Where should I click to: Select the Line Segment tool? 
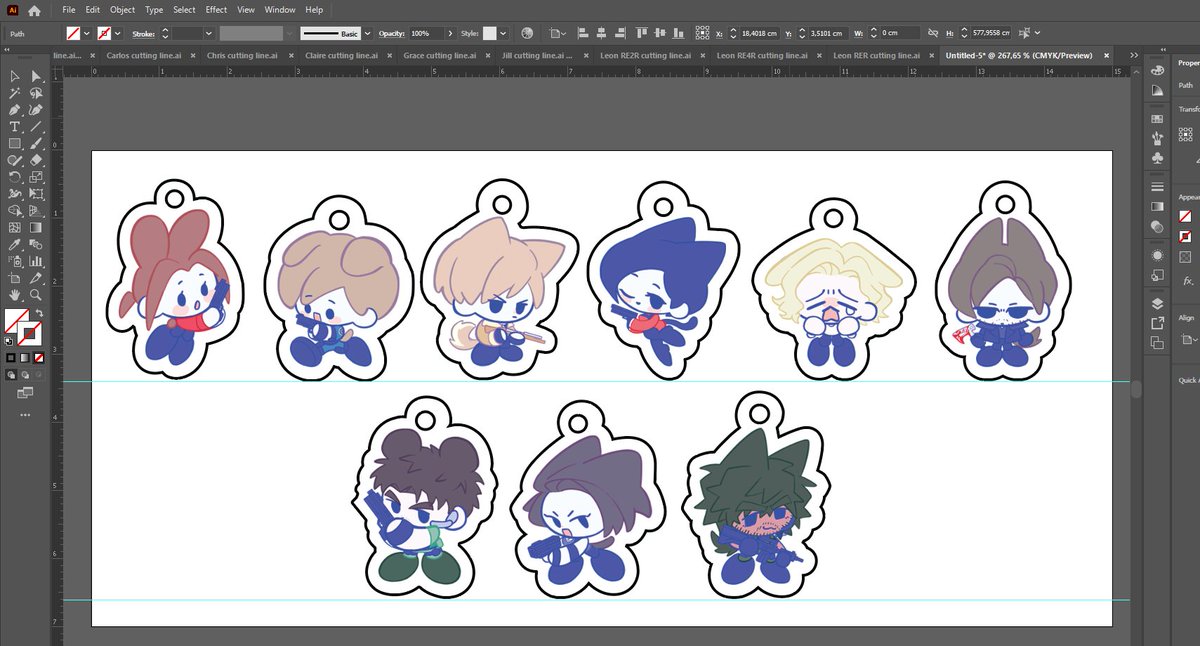coord(36,127)
